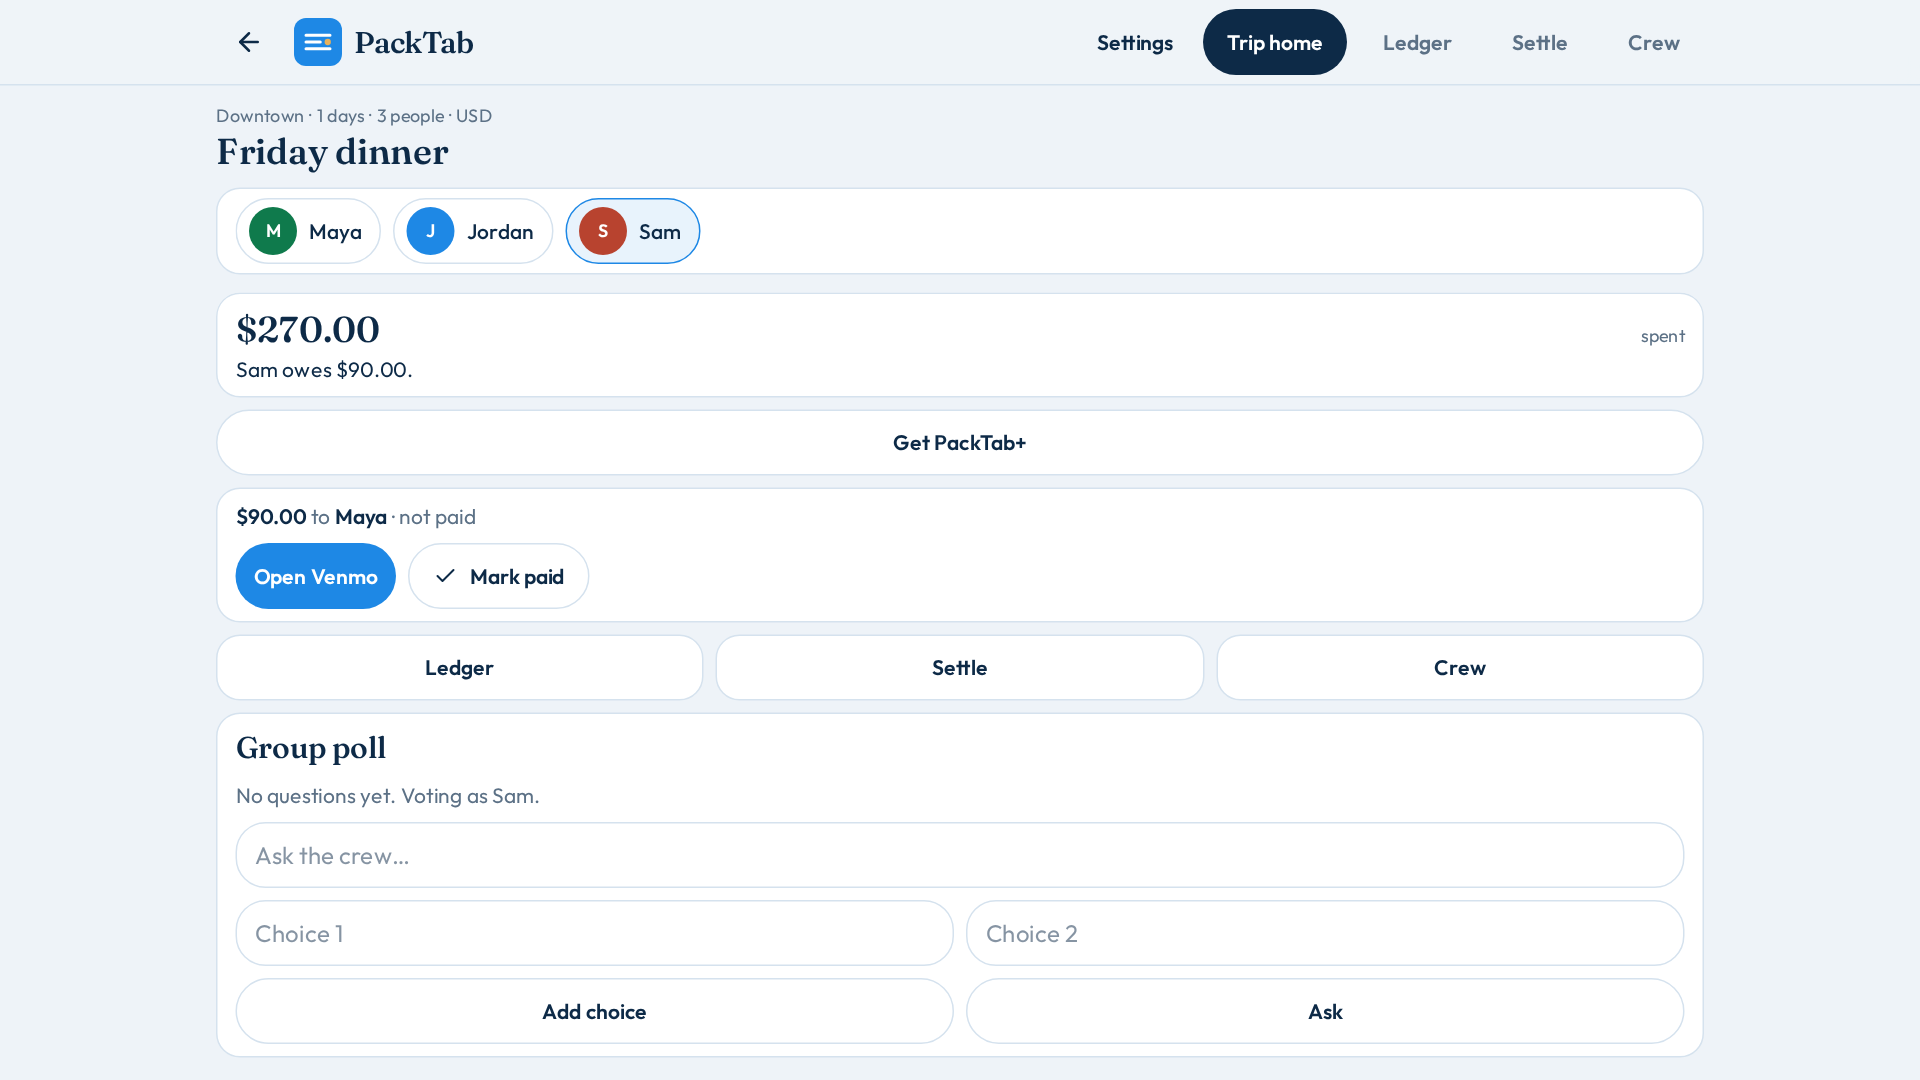
Task: Click the 'No questions yet. Voting as Sam.' text
Action: 388,796
